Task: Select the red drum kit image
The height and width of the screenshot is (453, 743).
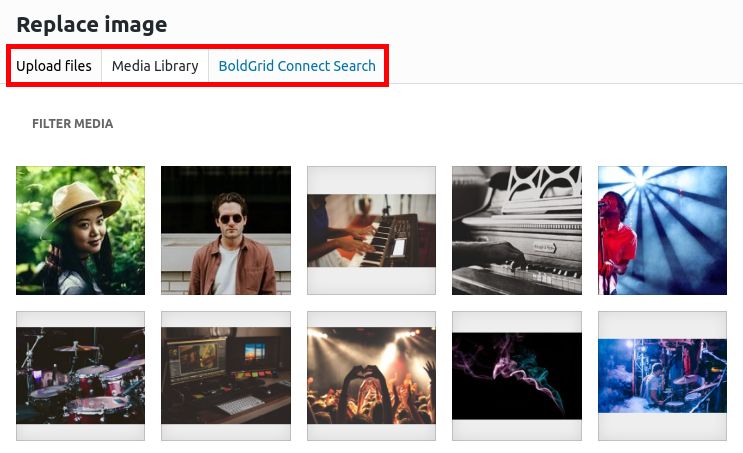Action: pos(80,376)
